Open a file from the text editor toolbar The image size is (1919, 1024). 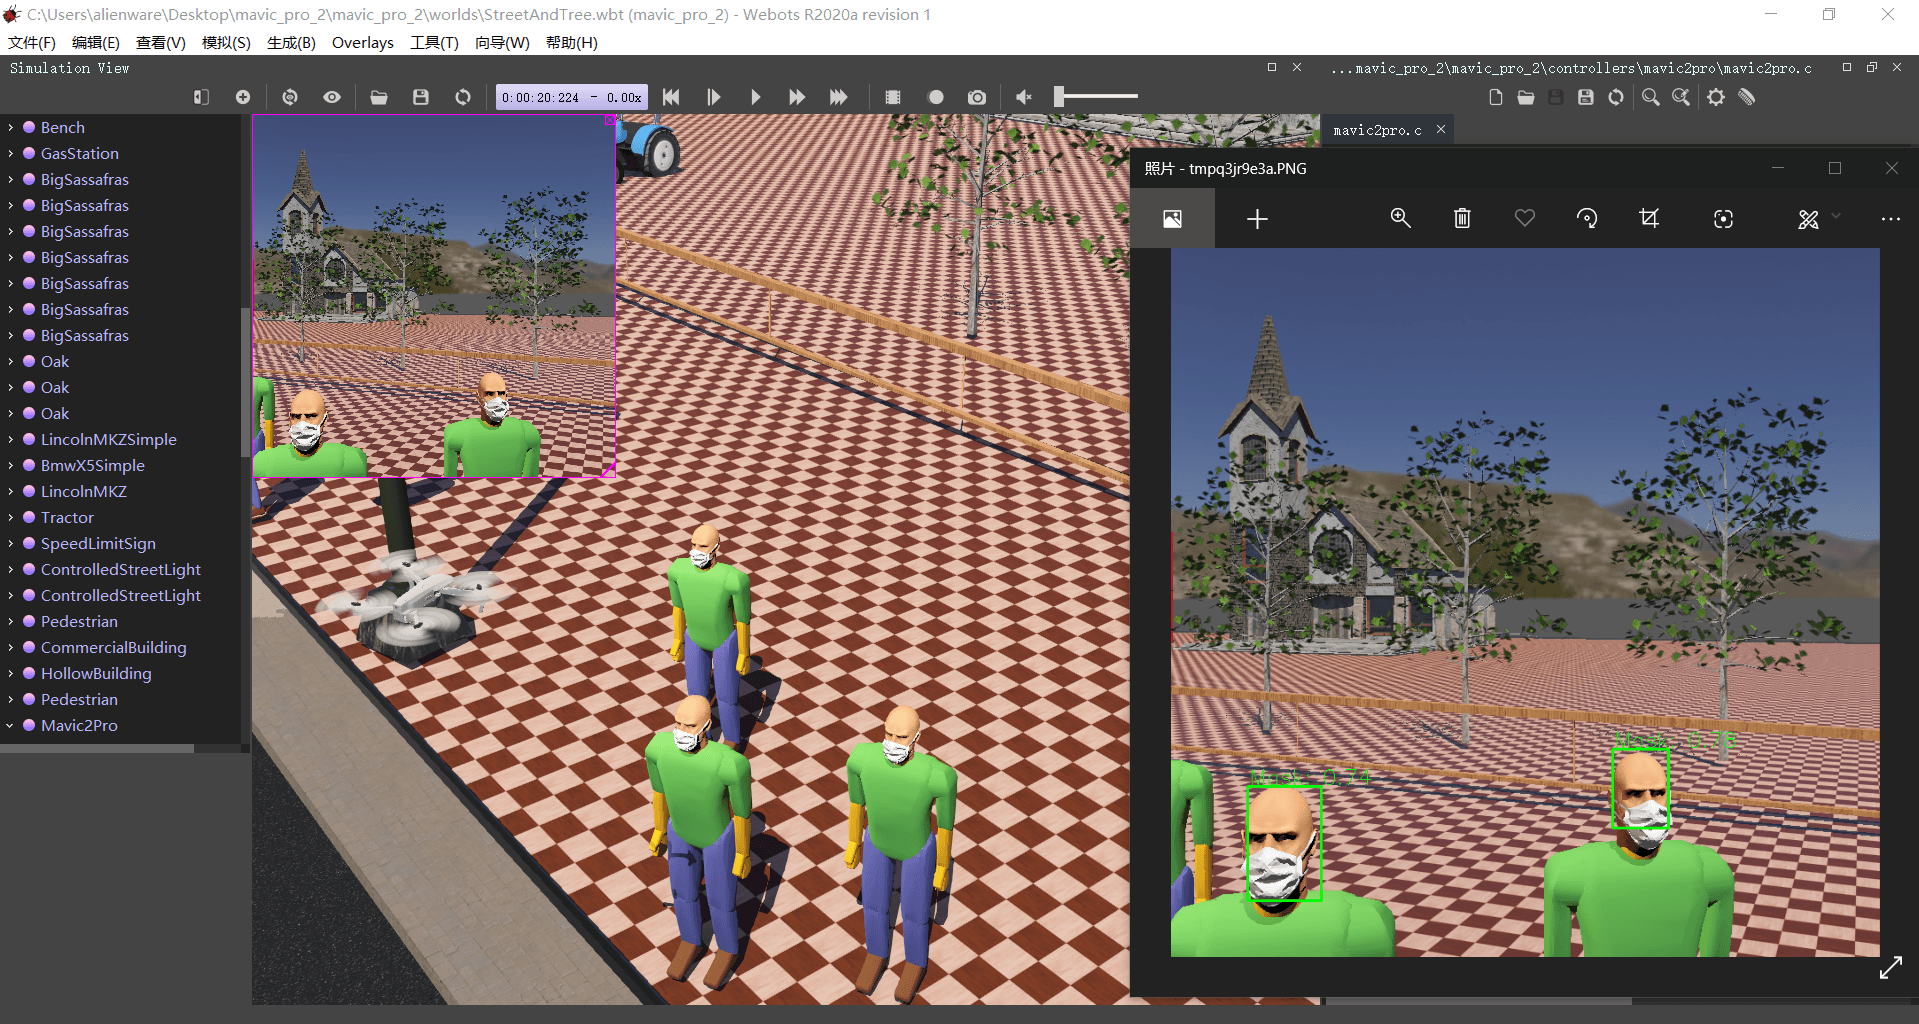1526,97
